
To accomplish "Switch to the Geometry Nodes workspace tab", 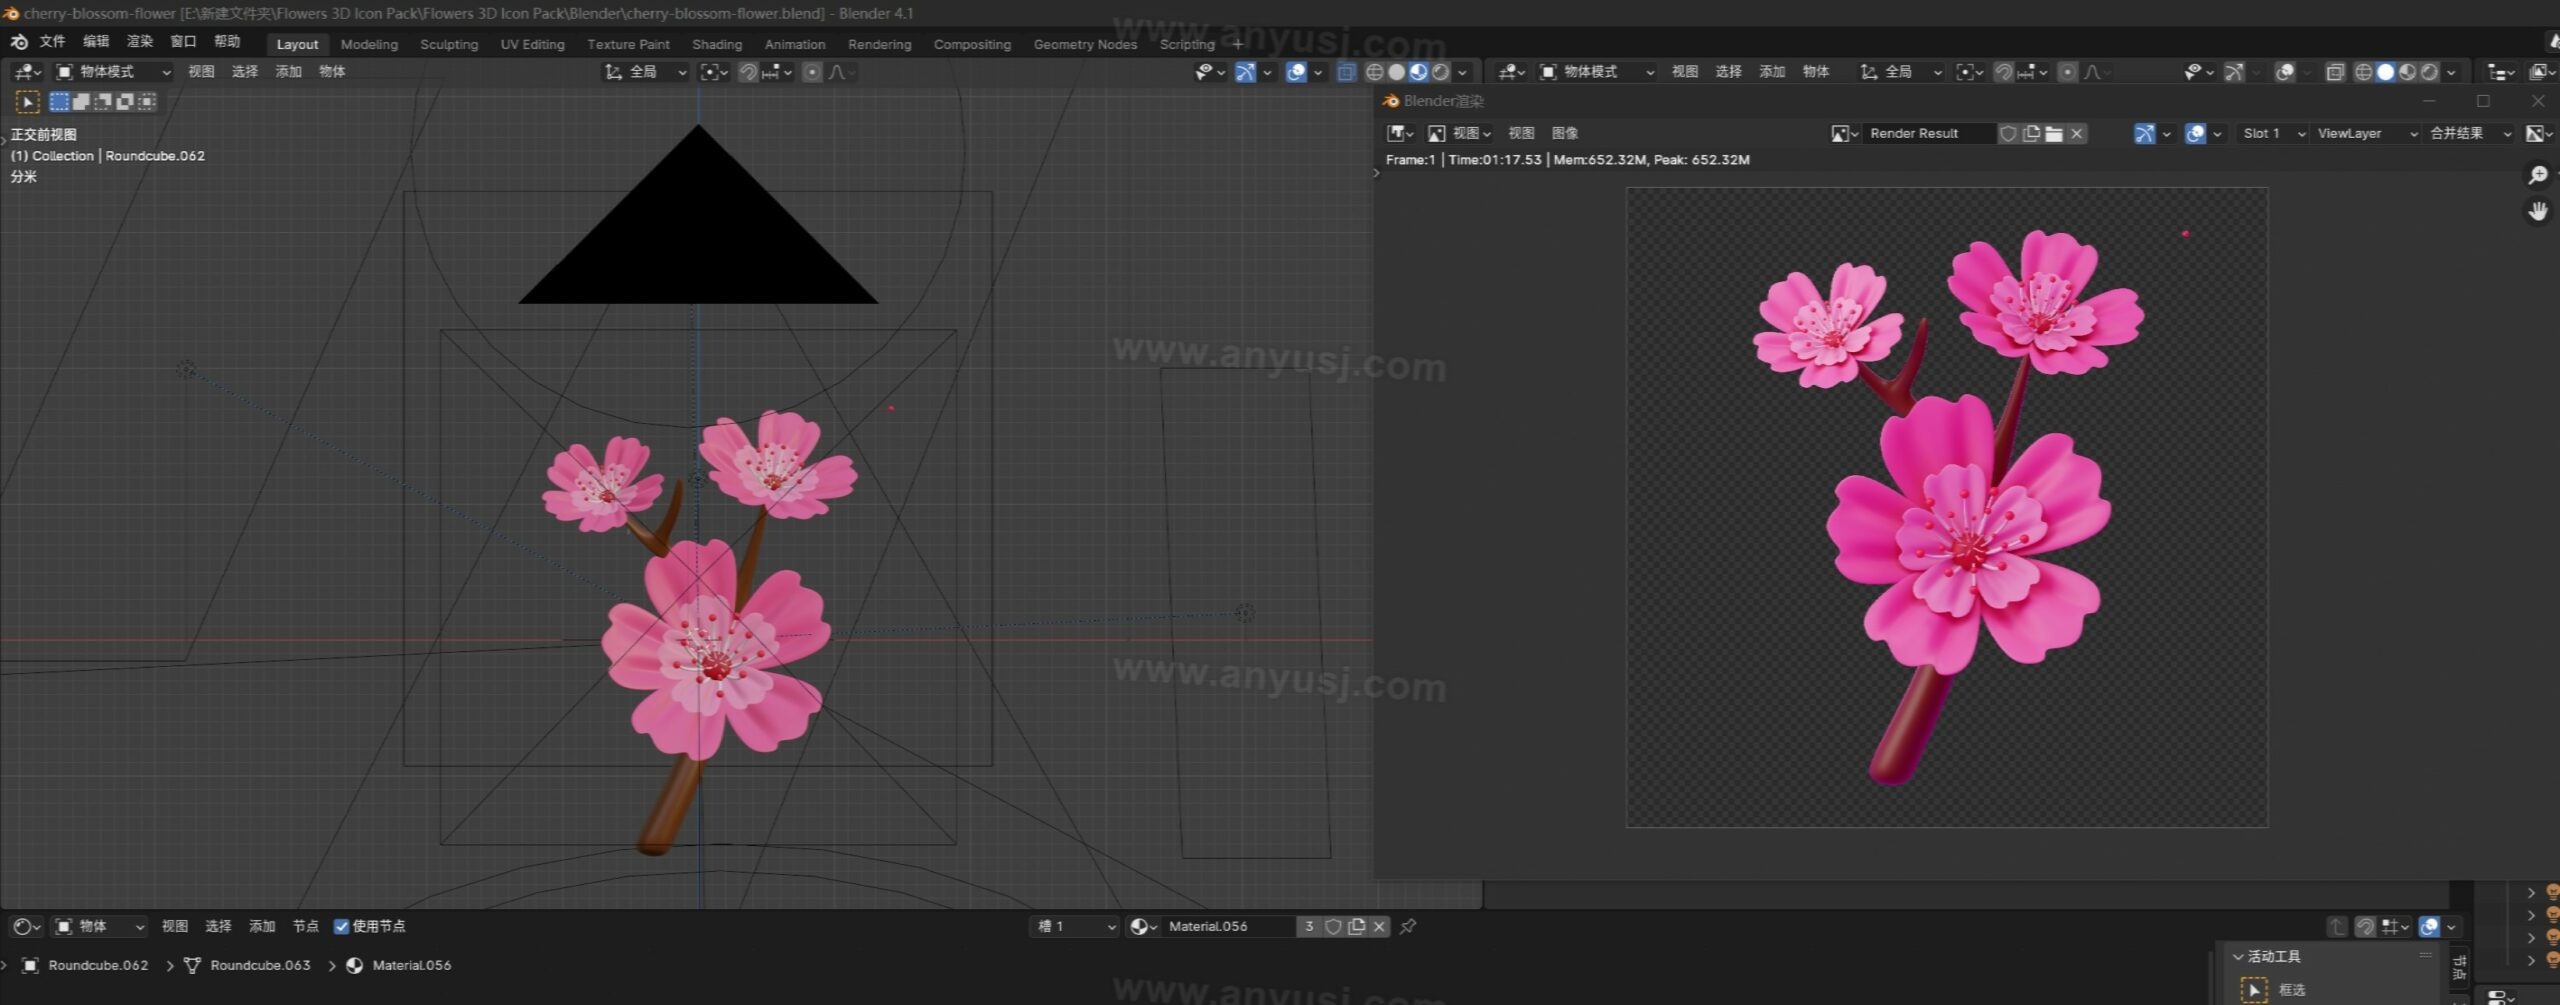I will [1085, 45].
